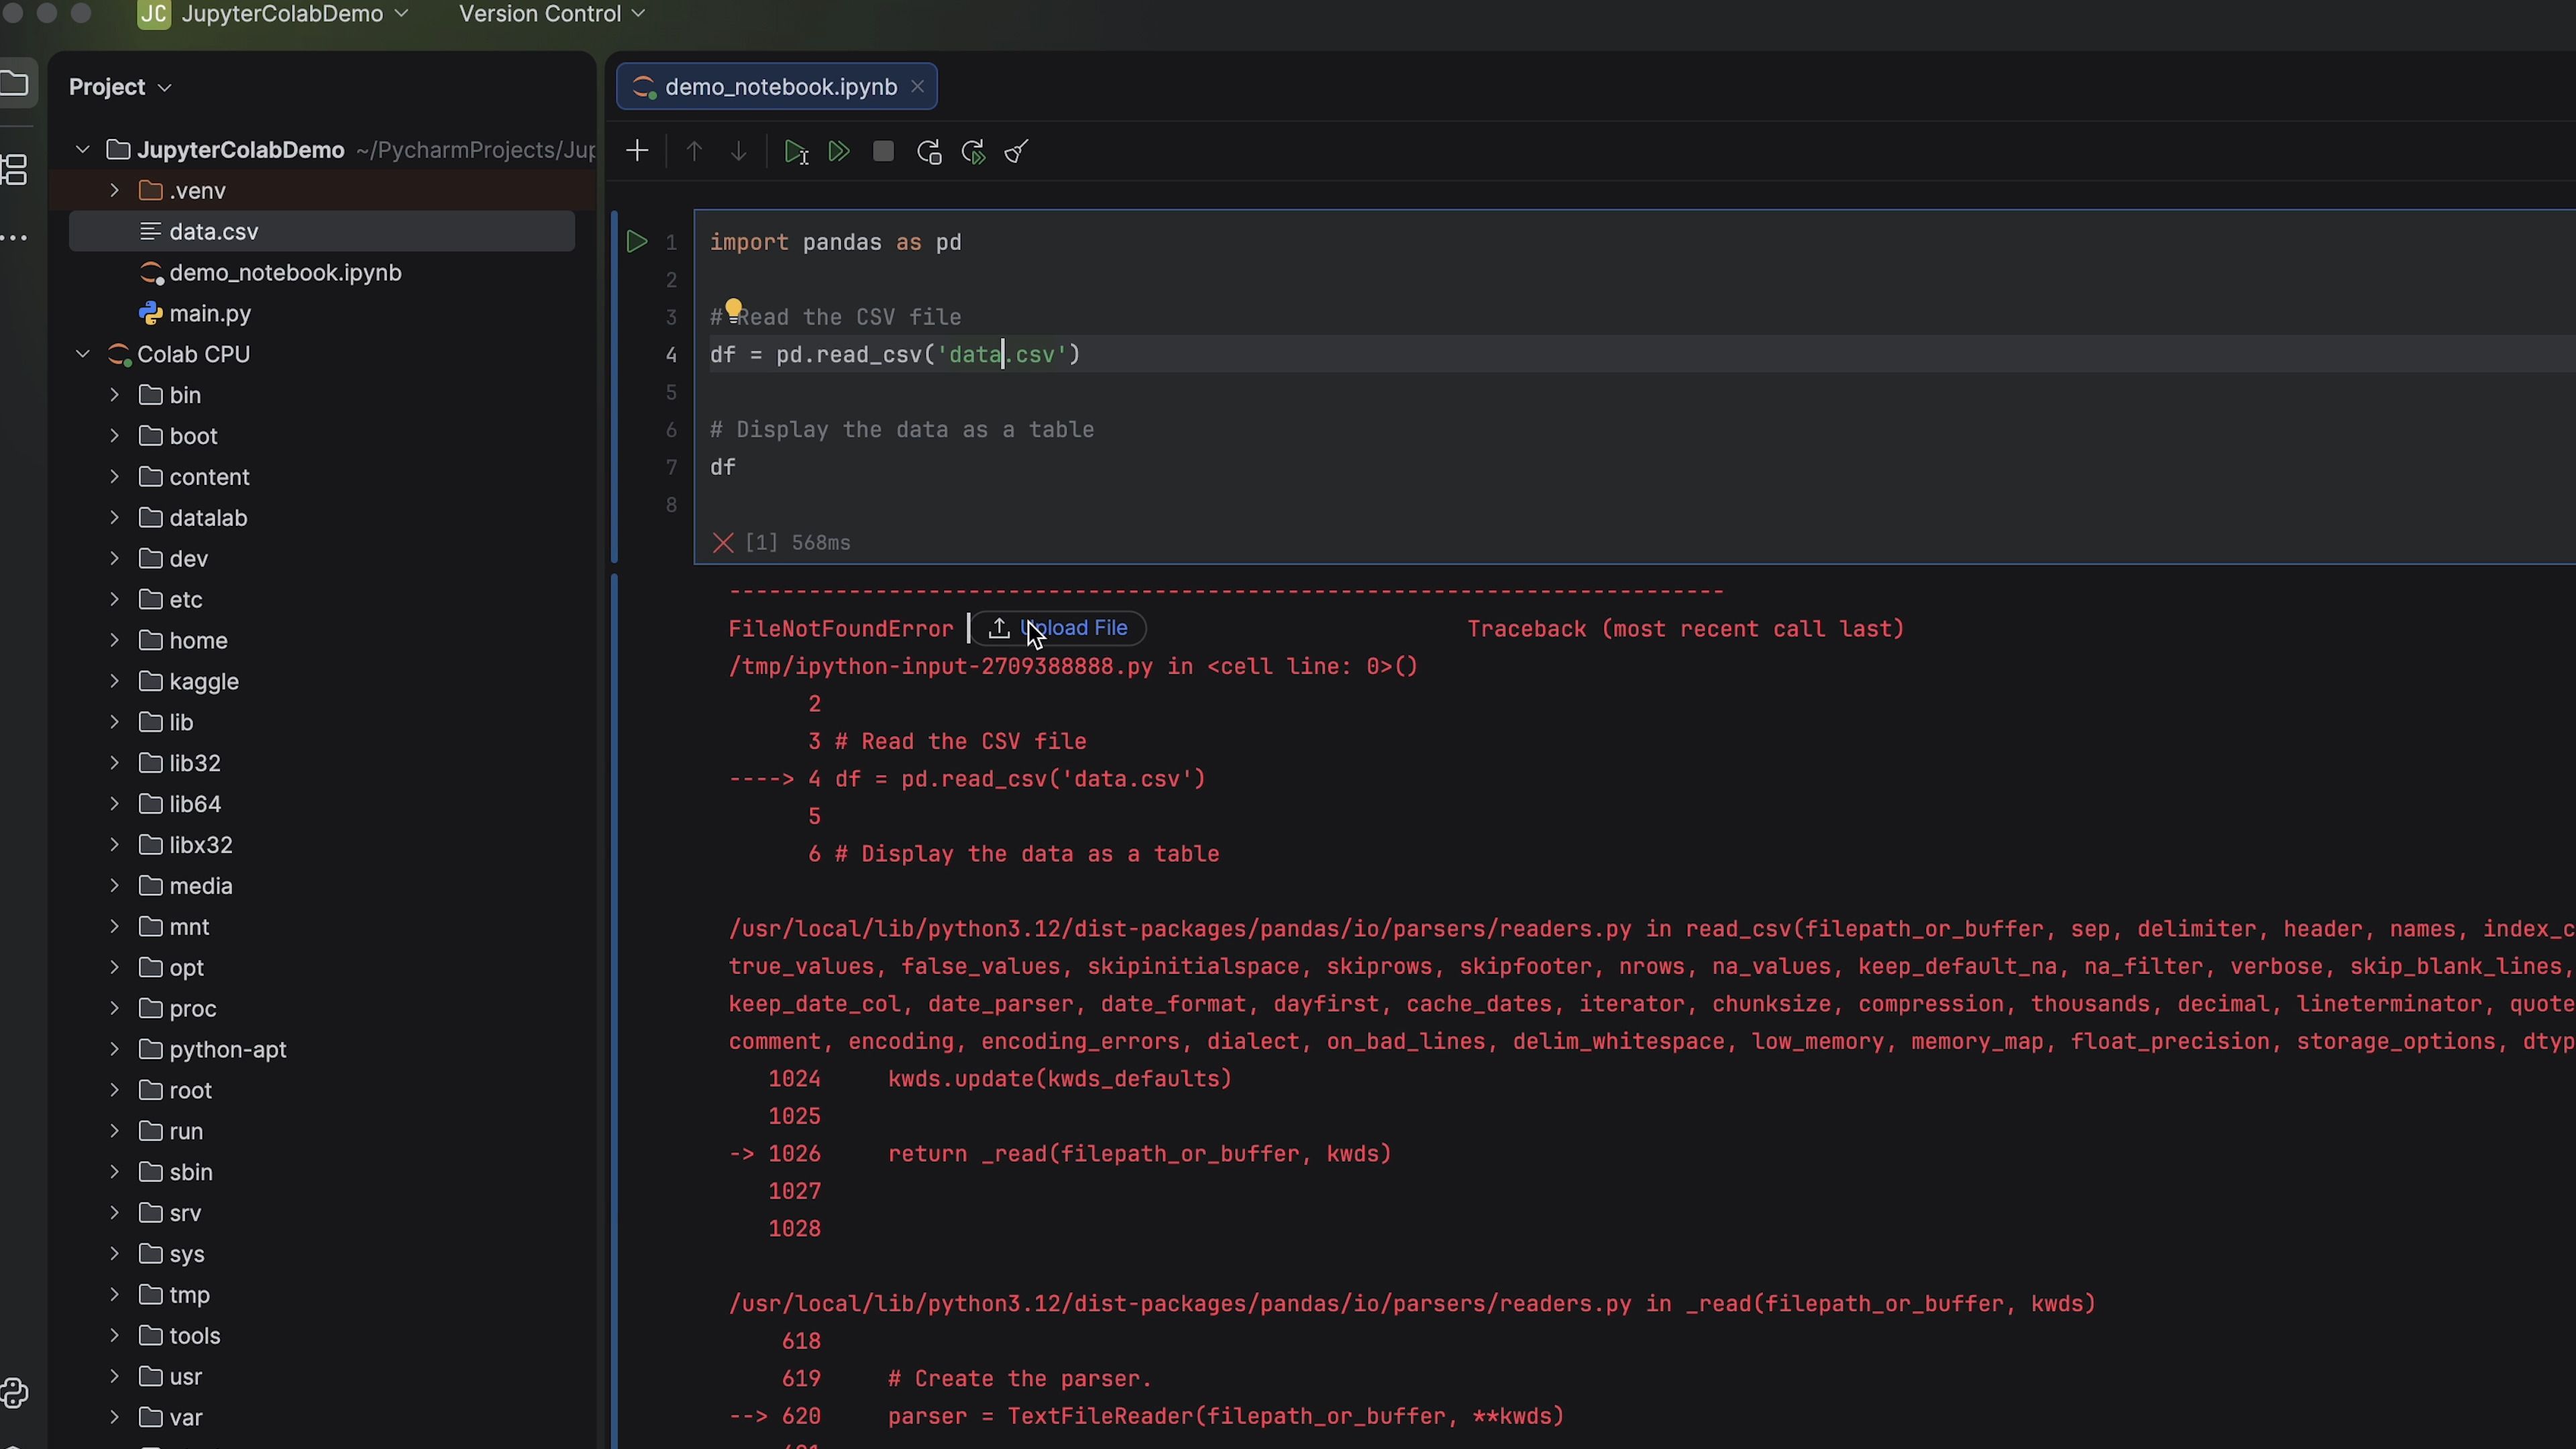This screenshot has width=2576, height=1449.
Task: Select the root folder row
Action: (321, 1090)
